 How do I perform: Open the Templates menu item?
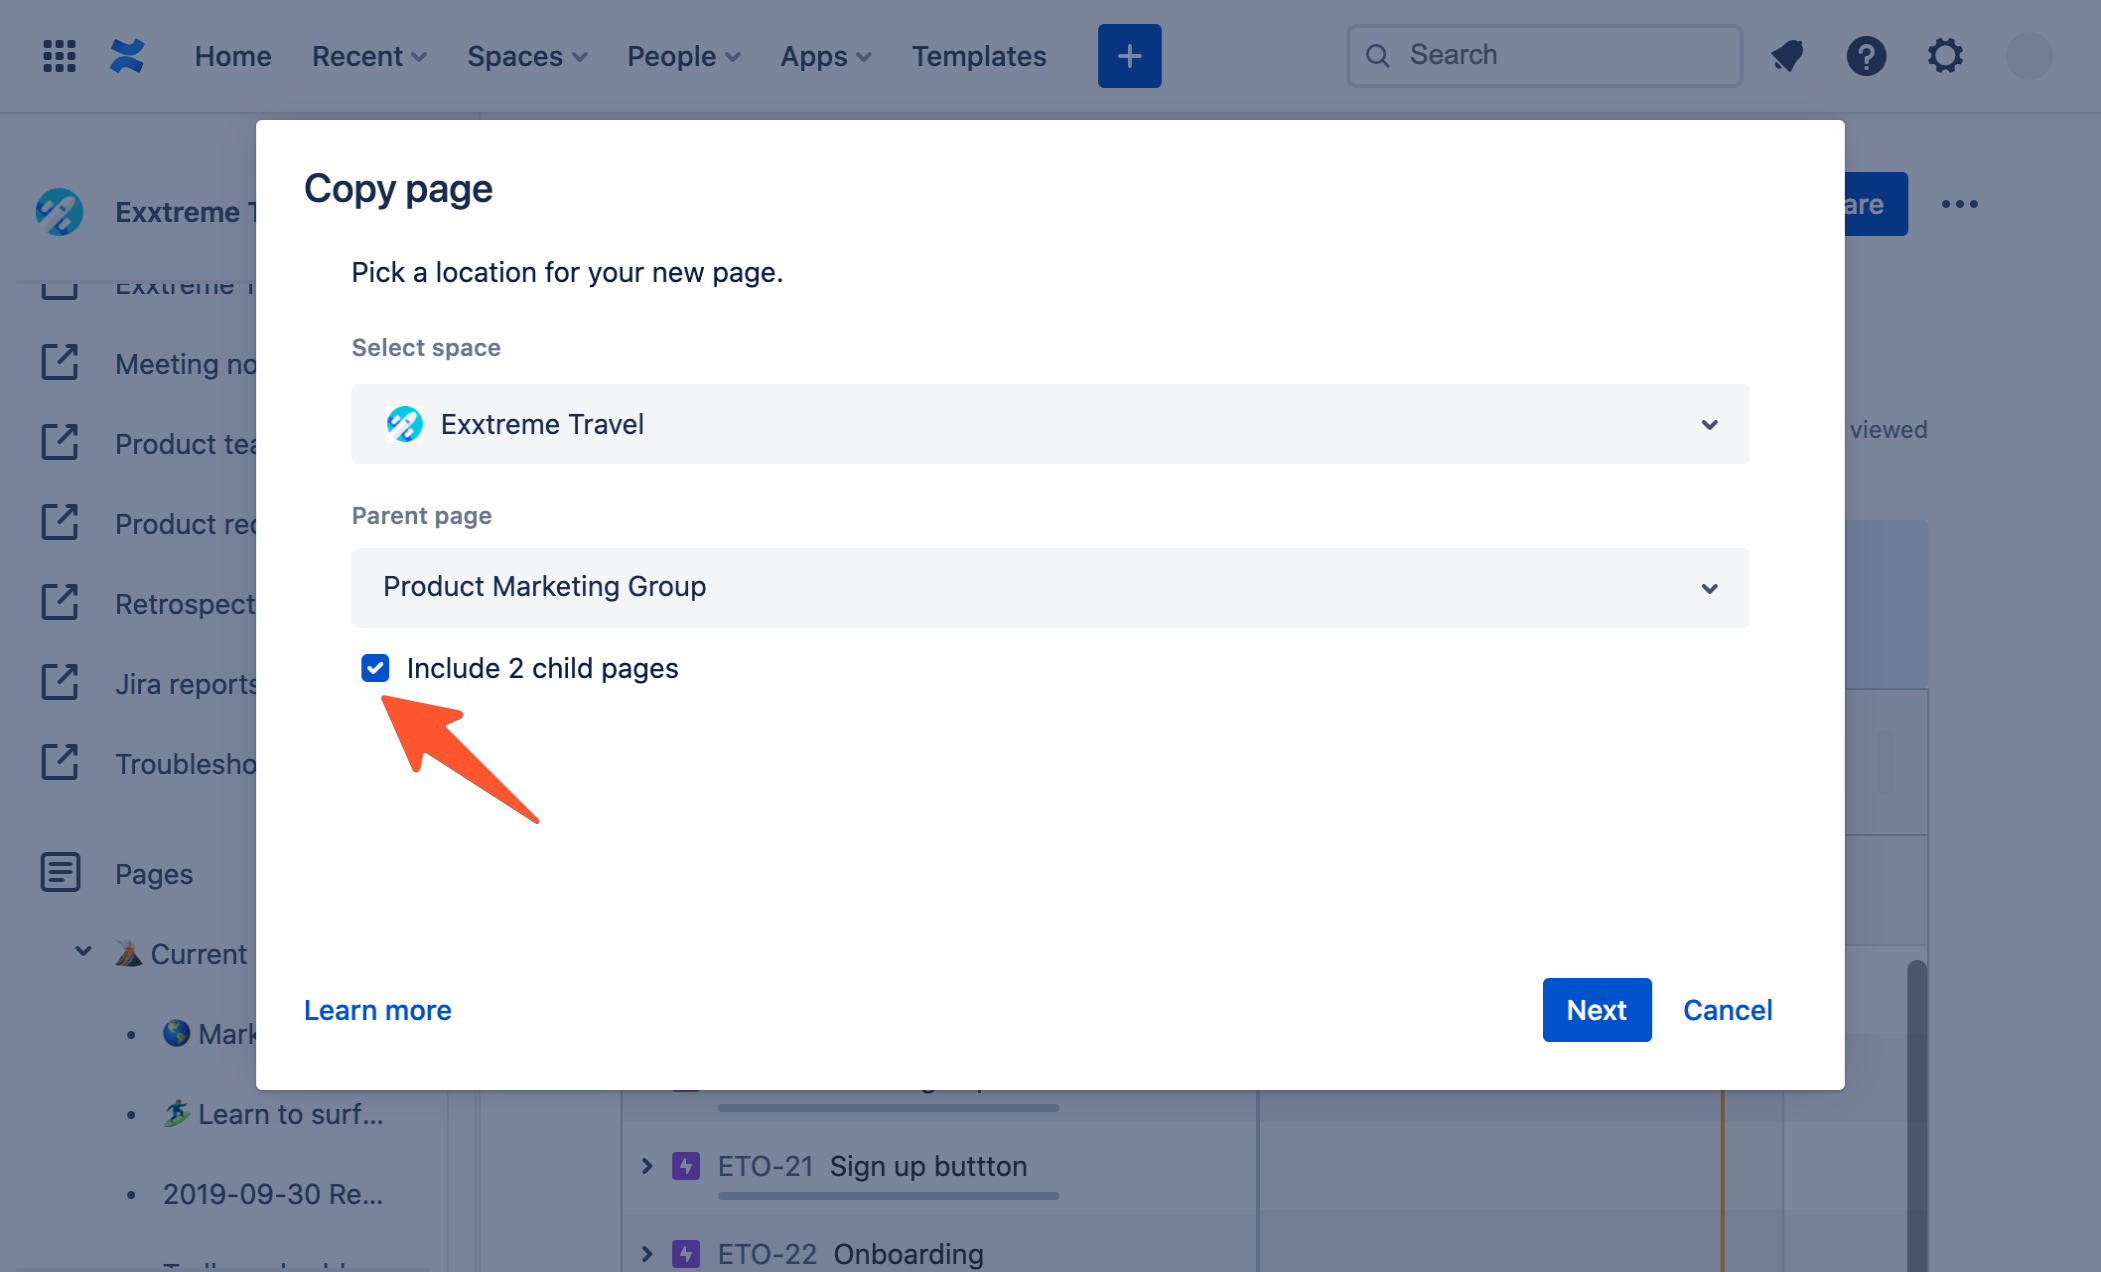tap(979, 56)
